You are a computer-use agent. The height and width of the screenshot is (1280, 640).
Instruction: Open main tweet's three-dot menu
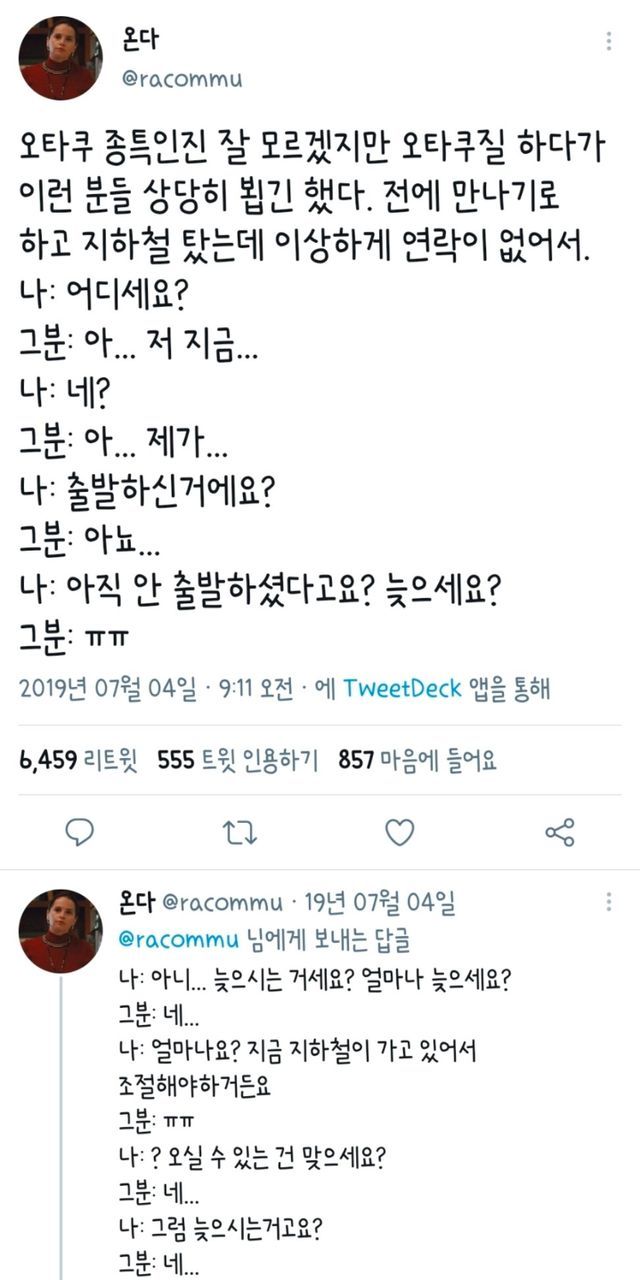tap(609, 42)
